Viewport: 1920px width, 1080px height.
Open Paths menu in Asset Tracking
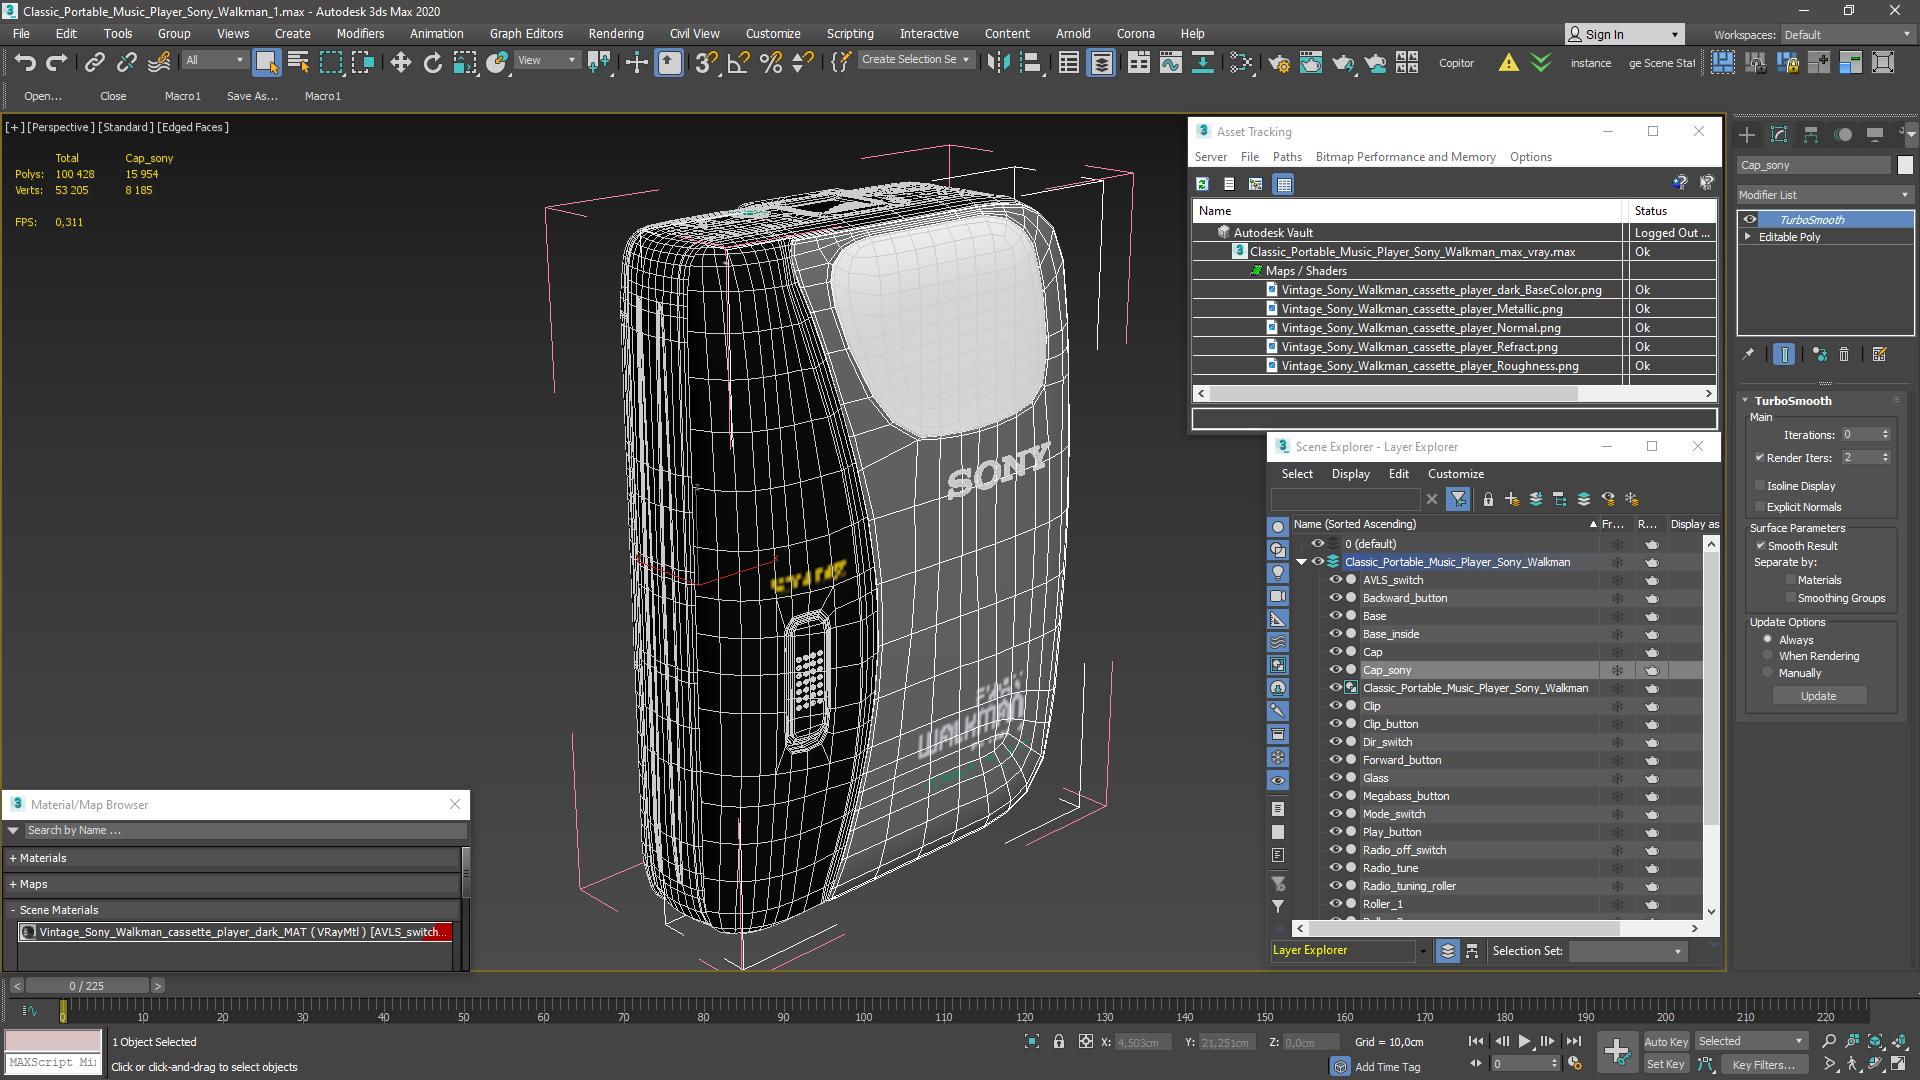(x=1286, y=157)
